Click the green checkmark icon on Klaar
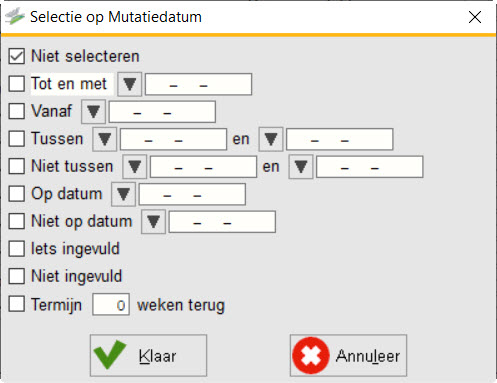This screenshot has width=497, height=383. (110, 355)
